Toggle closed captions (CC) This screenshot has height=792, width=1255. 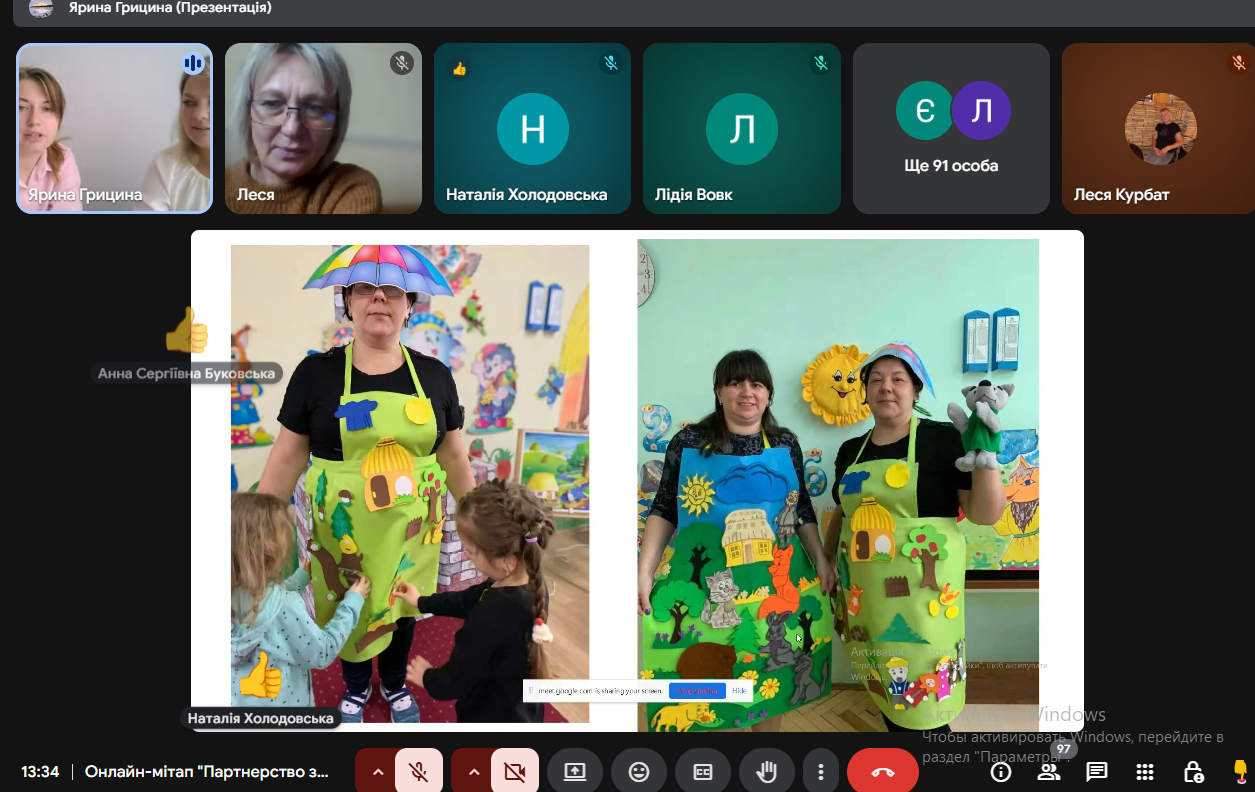pos(703,771)
